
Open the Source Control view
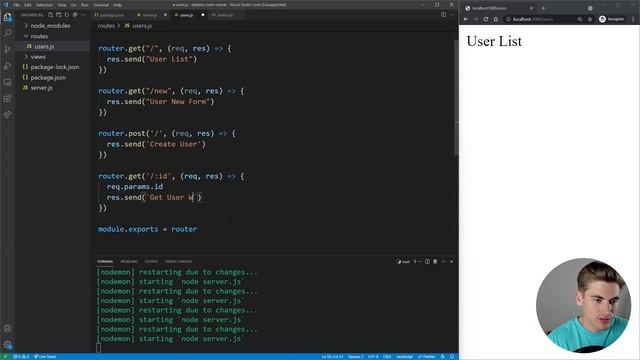8,49
